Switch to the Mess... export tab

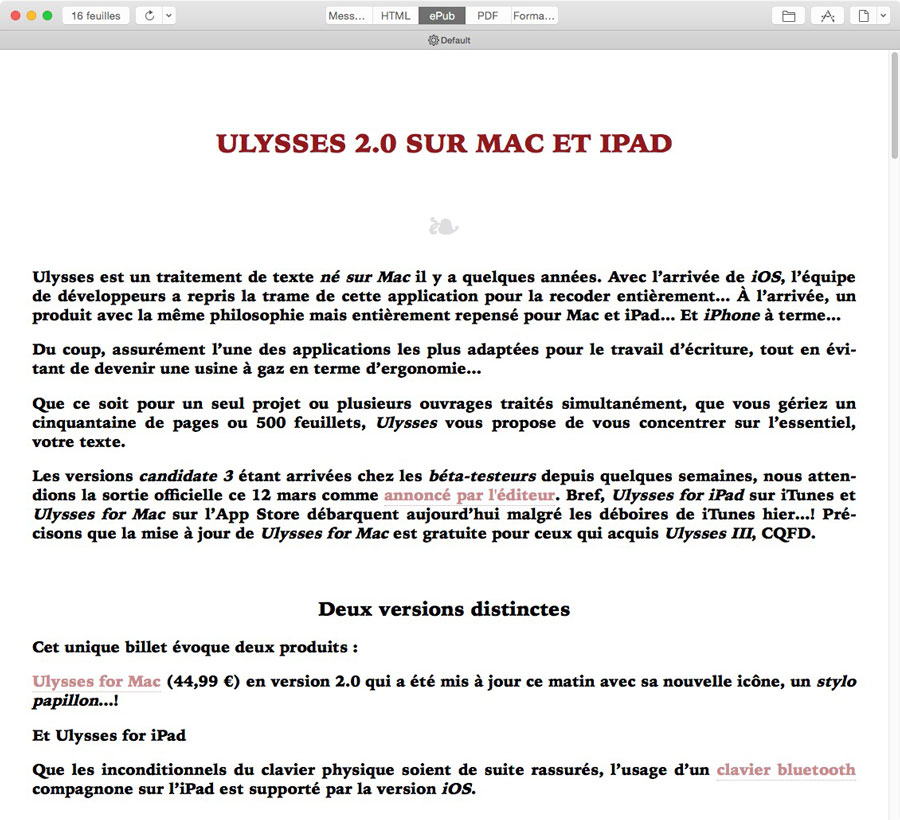[349, 15]
